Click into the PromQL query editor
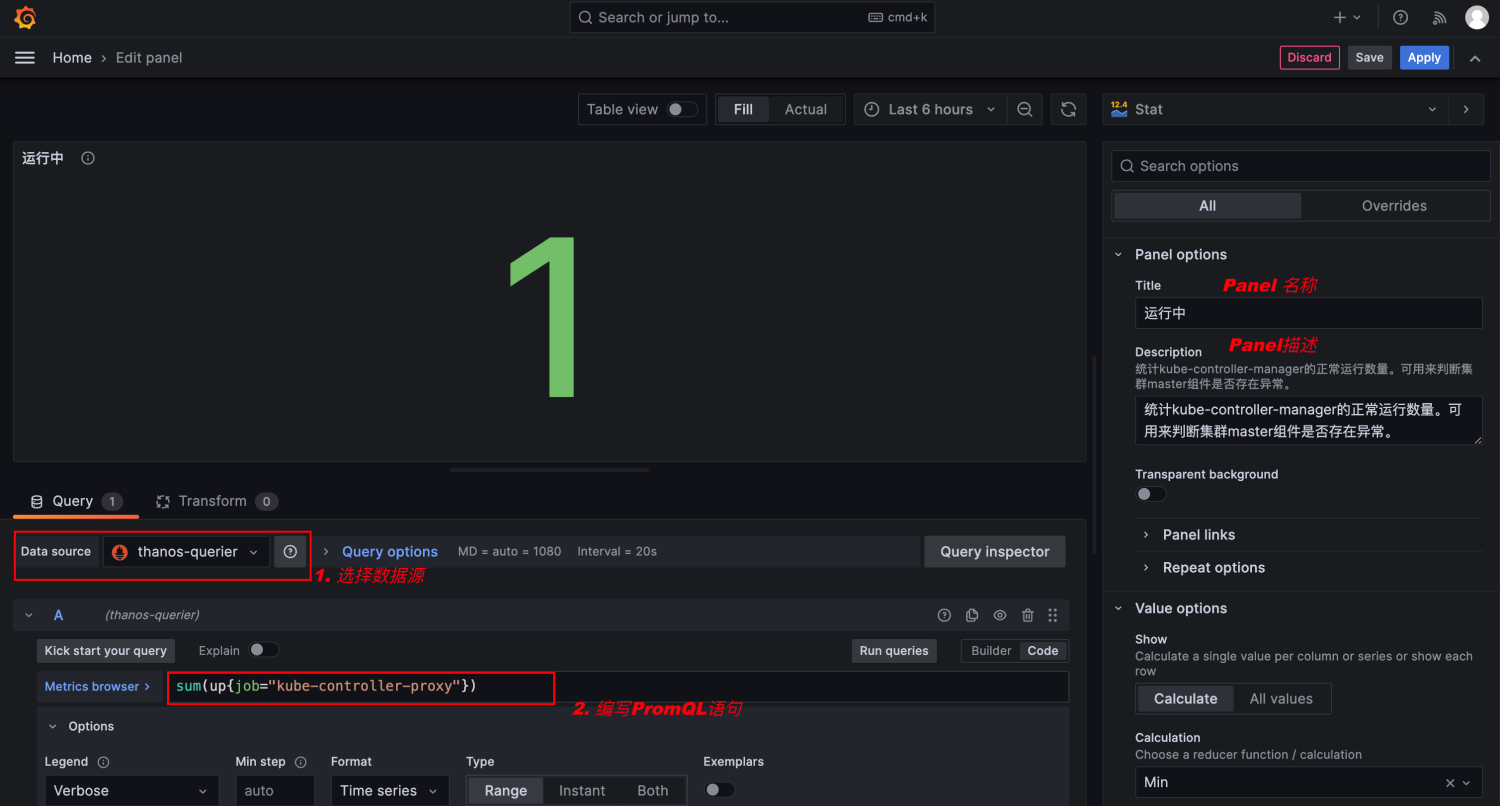This screenshot has height=806, width=1500. pyautogui.click(x=618, y=687)
